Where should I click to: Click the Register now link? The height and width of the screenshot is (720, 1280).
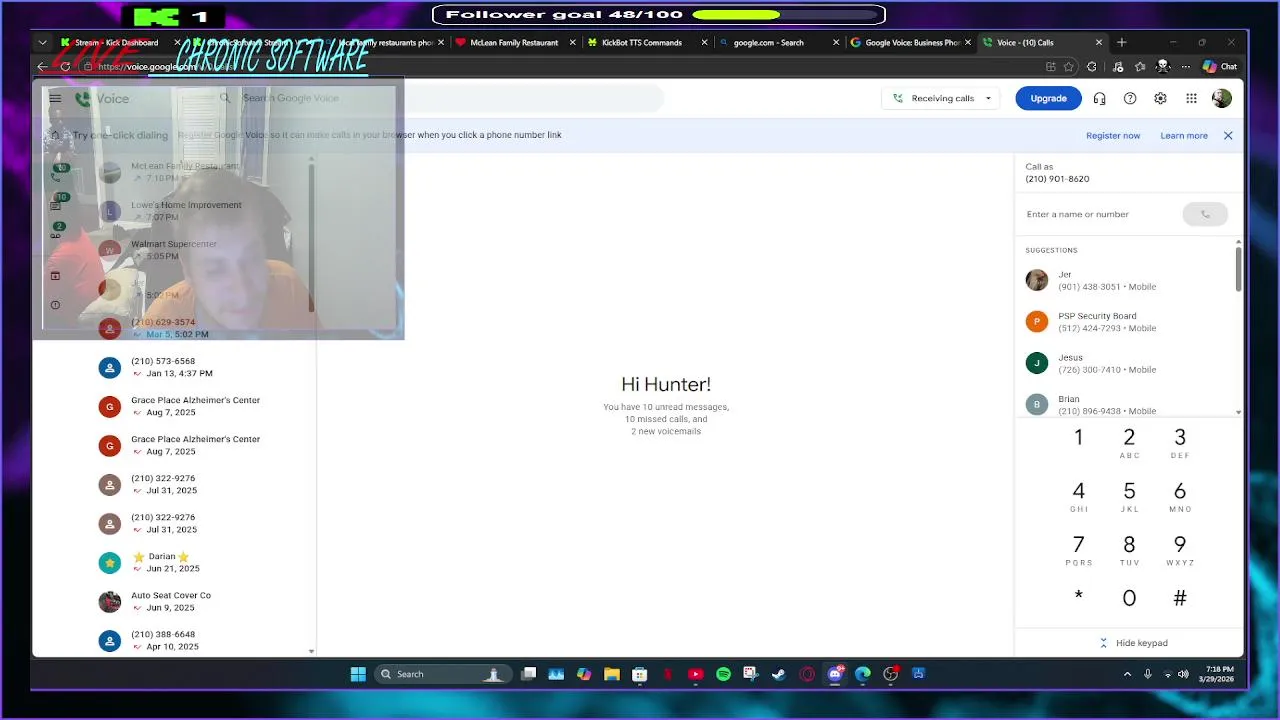tap(1113, 135)
